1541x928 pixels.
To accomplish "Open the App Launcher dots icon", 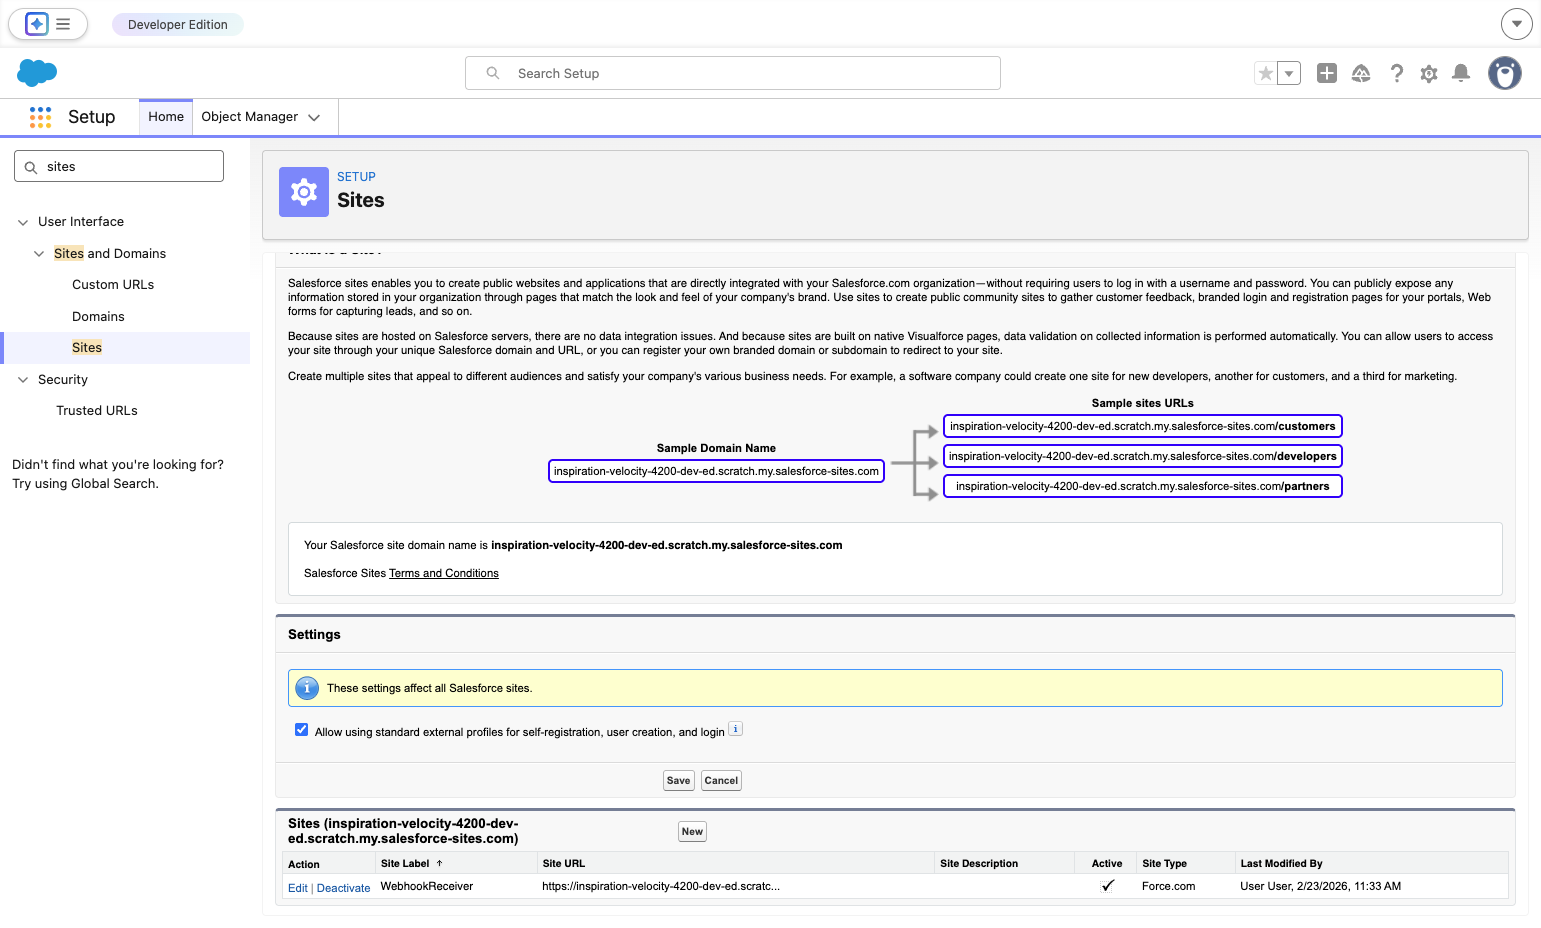I will (40, 117).
